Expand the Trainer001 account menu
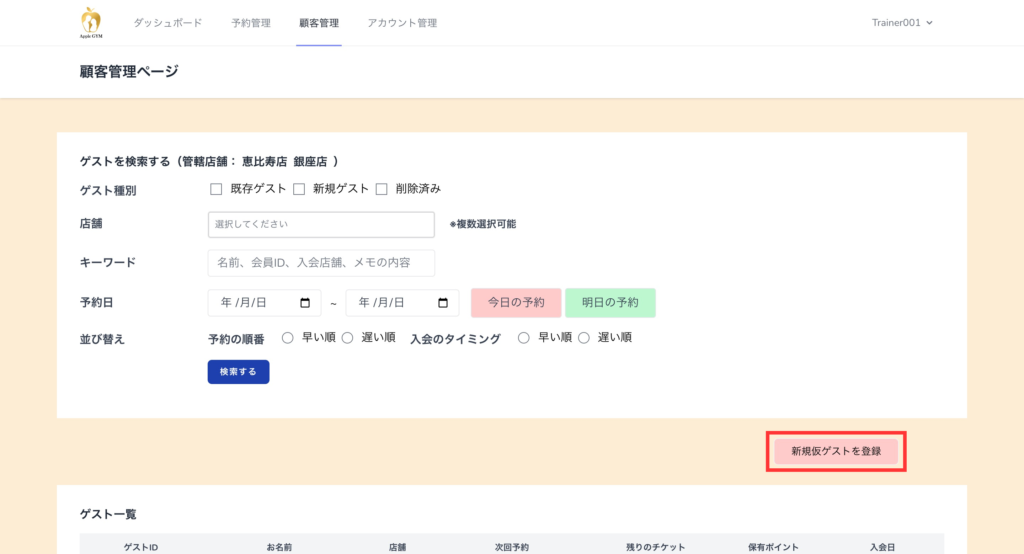Screen dimensions: 1024x554 coord(901,23)
